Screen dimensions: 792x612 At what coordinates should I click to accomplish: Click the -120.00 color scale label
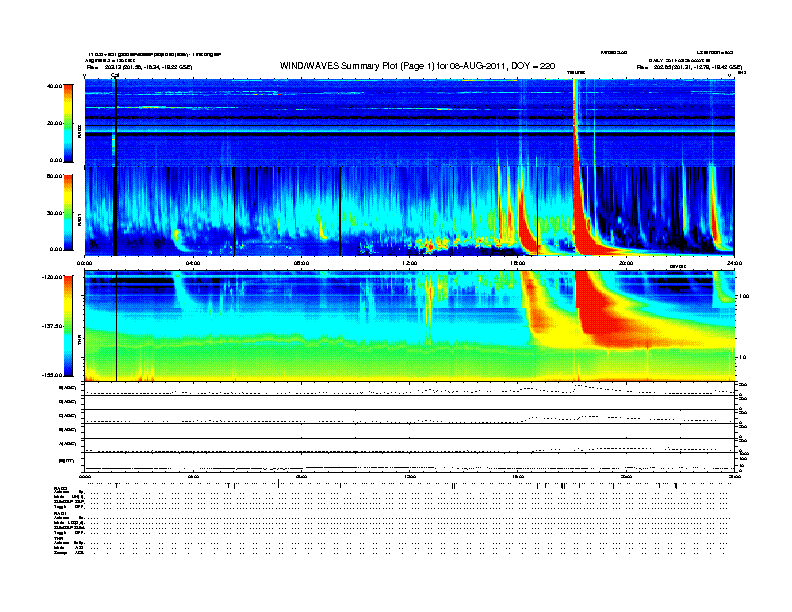[x=53, y=277]
